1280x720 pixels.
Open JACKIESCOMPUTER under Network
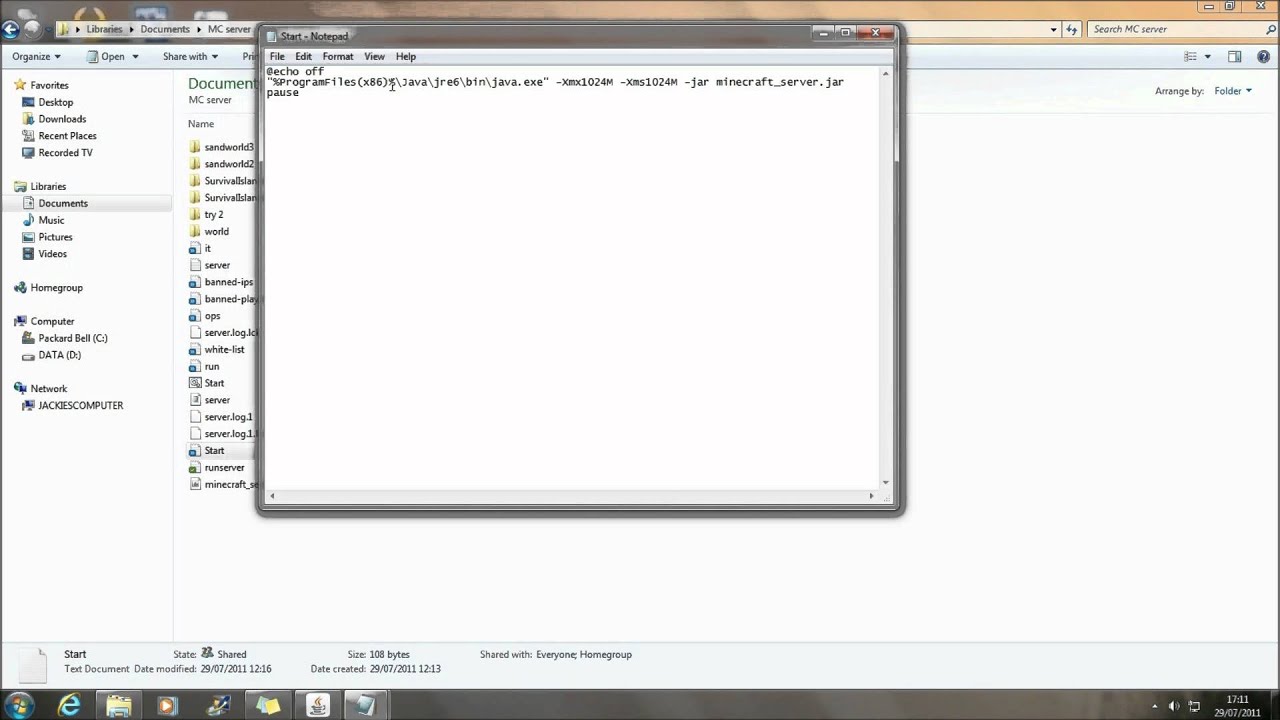tap(80, 406)
